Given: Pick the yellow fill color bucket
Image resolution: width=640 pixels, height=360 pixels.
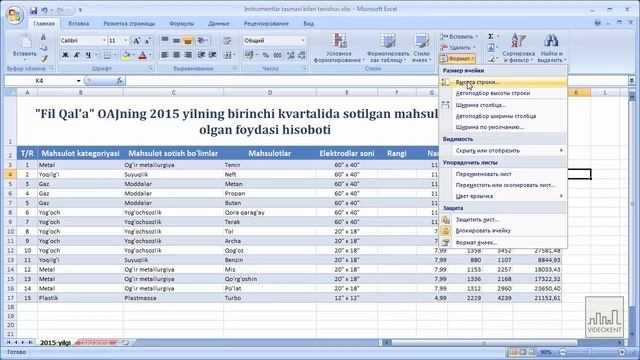Looking at the screenshot, I should (126, 55).
